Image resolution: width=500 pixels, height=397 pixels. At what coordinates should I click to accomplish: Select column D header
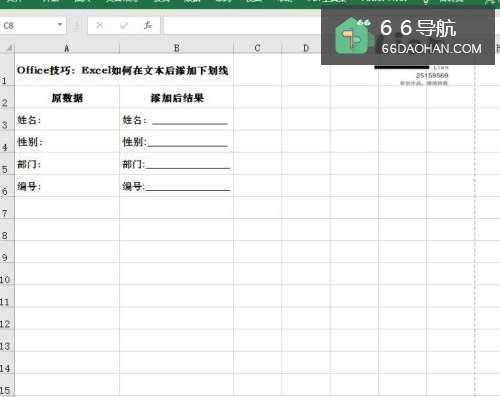pos(306,48)
